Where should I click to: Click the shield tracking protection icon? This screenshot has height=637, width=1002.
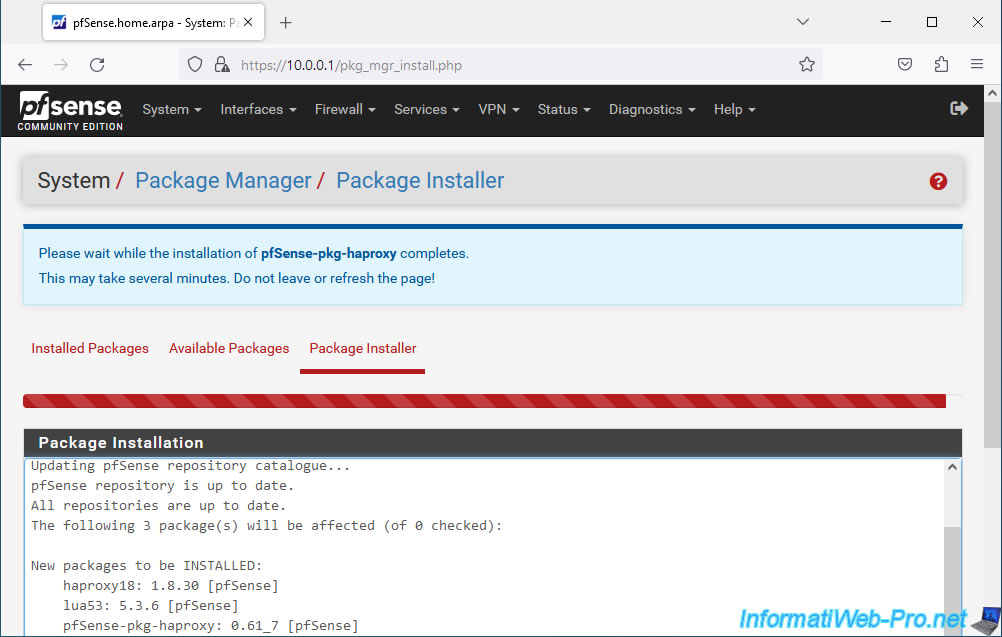195,65
